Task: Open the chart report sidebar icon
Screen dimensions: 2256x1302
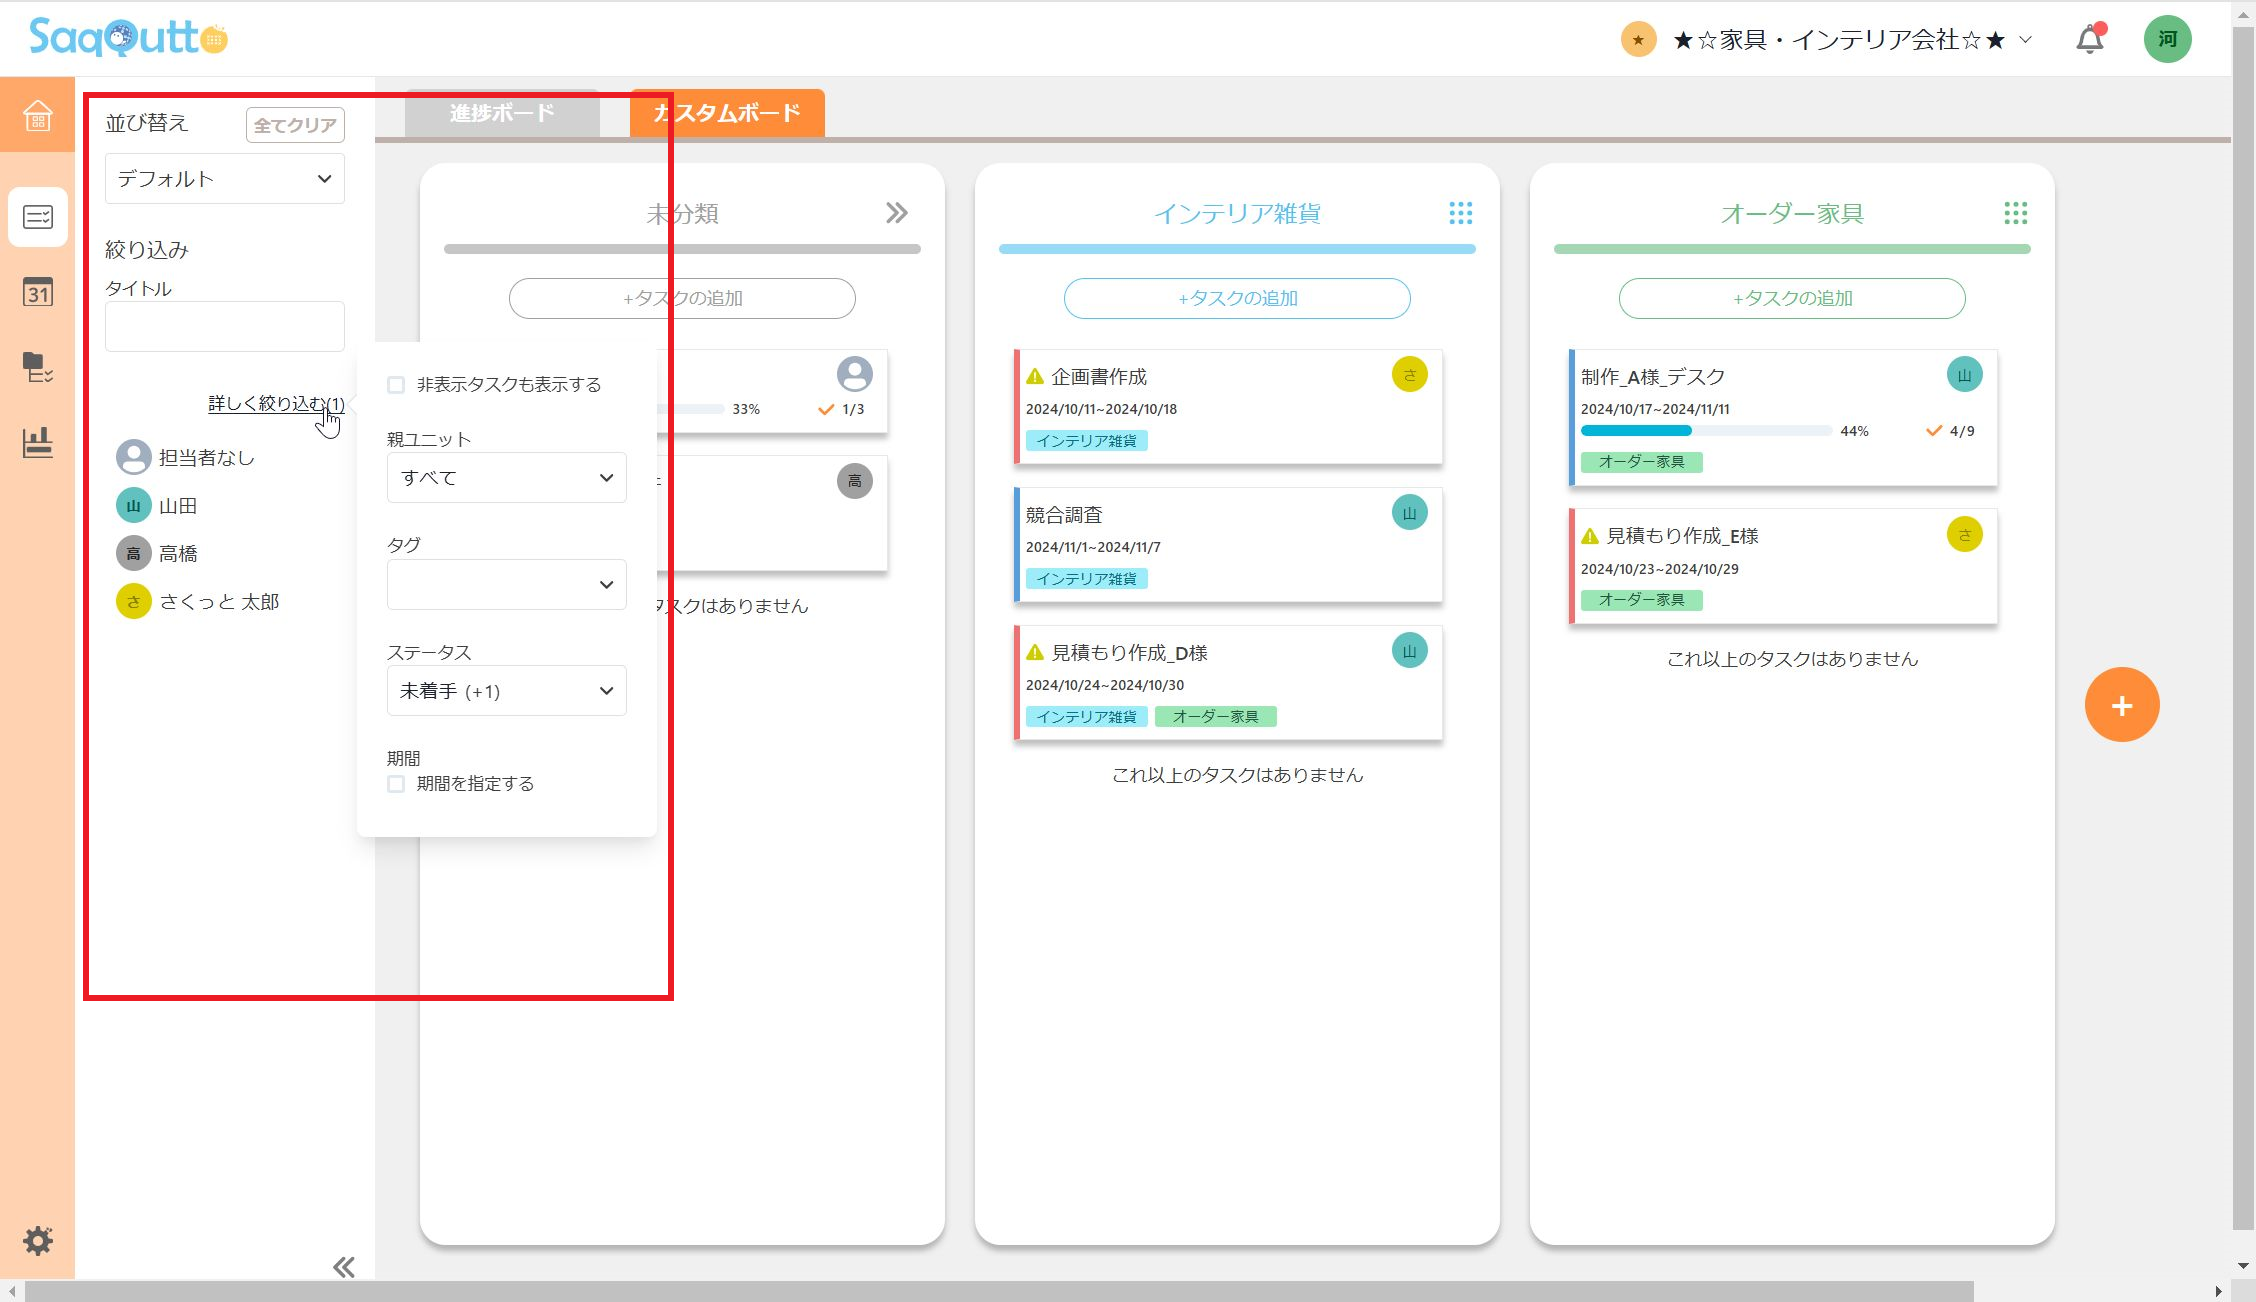Action: coord(37,442)
